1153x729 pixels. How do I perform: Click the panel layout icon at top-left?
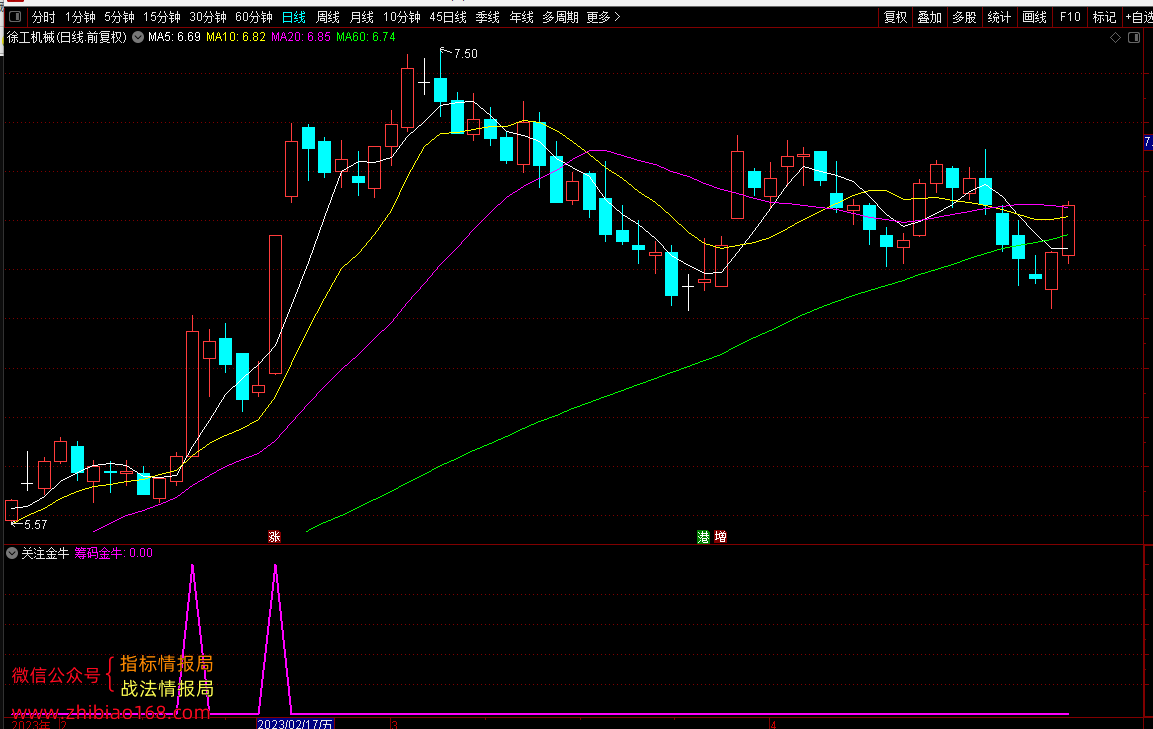[15, 16]
